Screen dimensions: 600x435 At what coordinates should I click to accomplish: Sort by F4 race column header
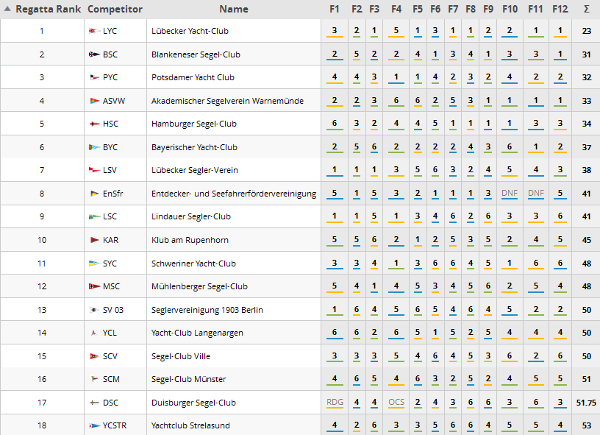(x=396, y=9)
